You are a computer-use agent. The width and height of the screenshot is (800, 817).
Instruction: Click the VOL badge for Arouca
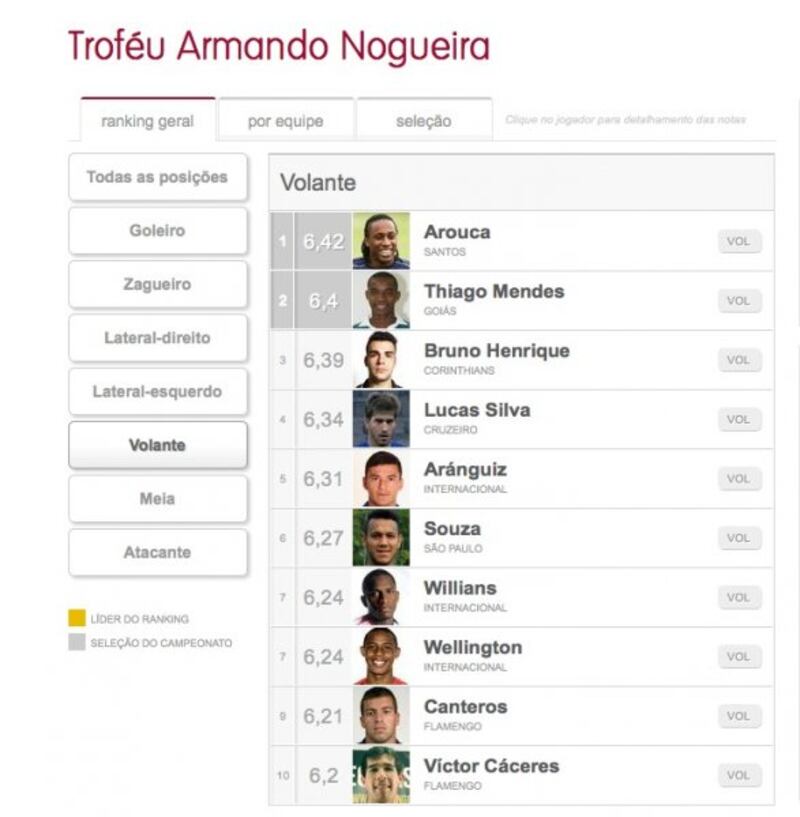tap(739, 241)
